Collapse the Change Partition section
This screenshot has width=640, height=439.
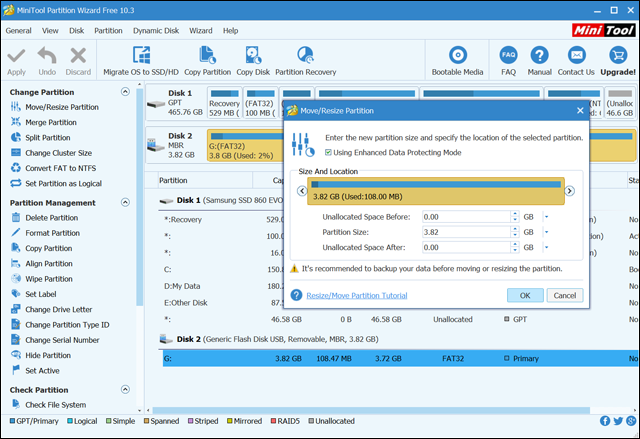pyautogui.click(x=125, y=92)
